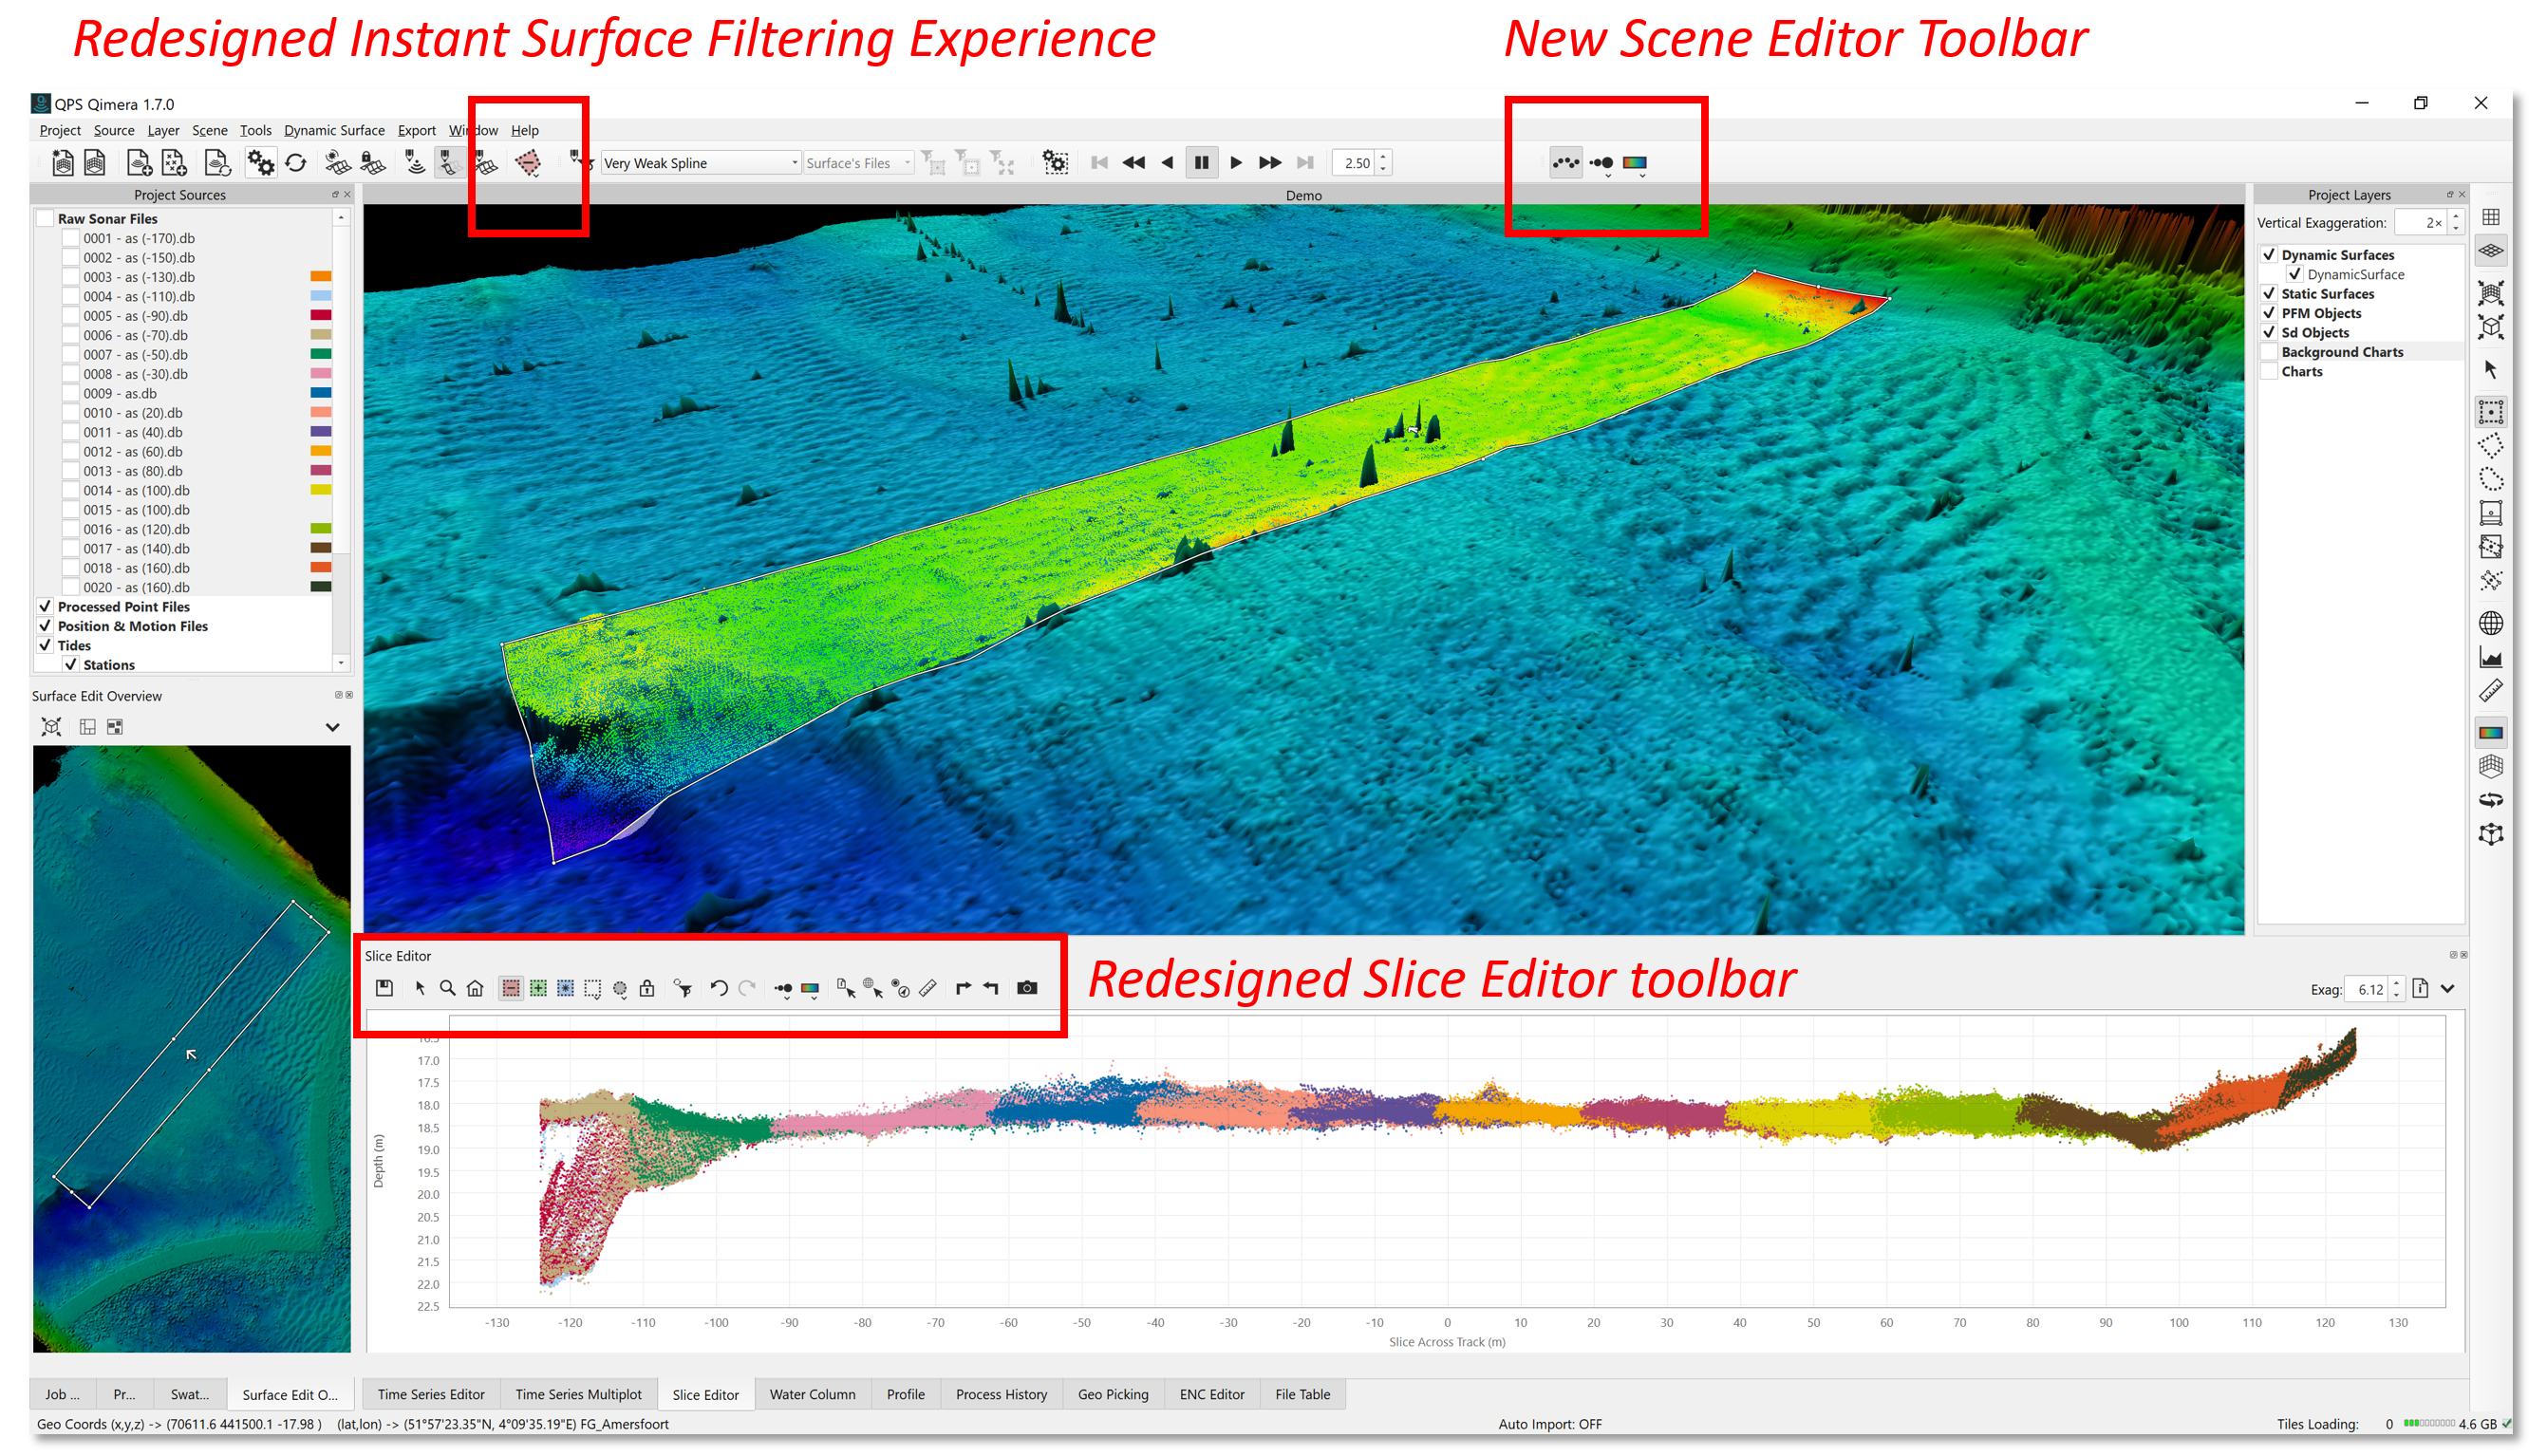Click the undo arrow in Slice Editor toolbar
This screenshot has width=2547, height=1456.
(718, 988)
